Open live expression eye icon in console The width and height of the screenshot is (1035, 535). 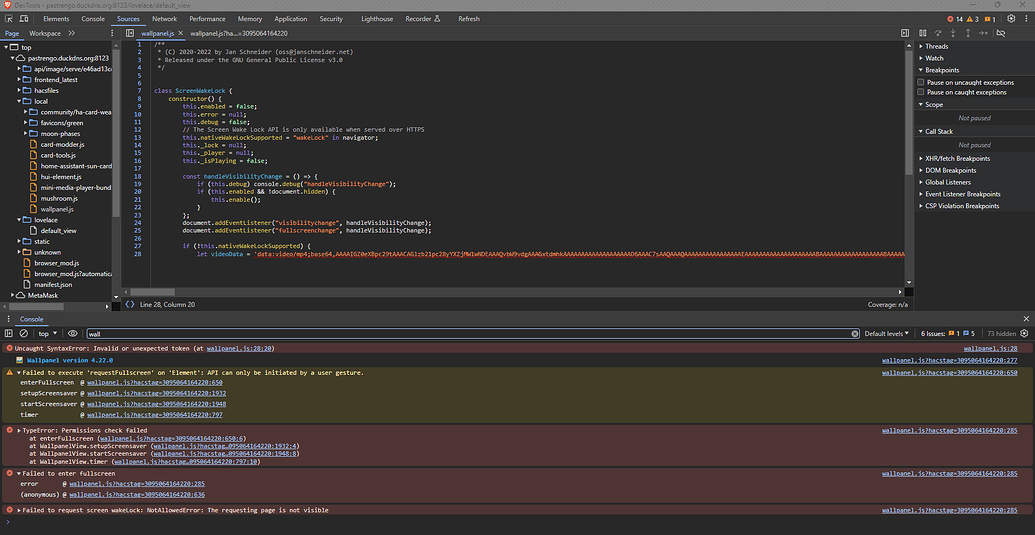pos(72,333)
